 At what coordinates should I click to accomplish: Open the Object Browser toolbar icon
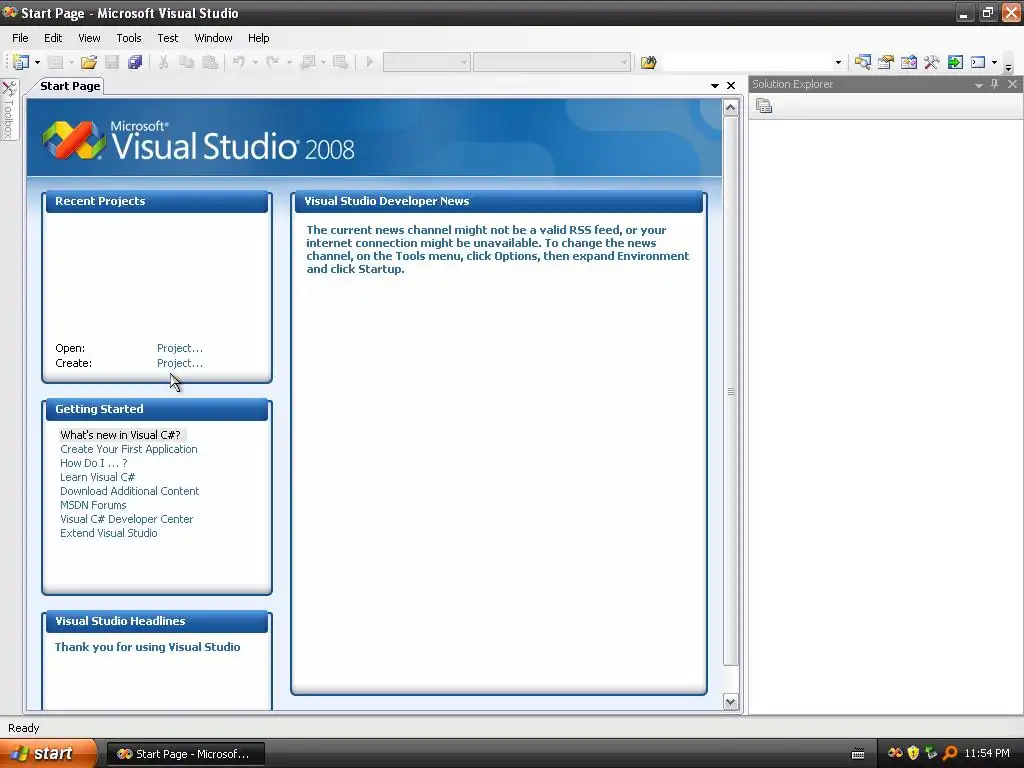(x=908, y=62)
